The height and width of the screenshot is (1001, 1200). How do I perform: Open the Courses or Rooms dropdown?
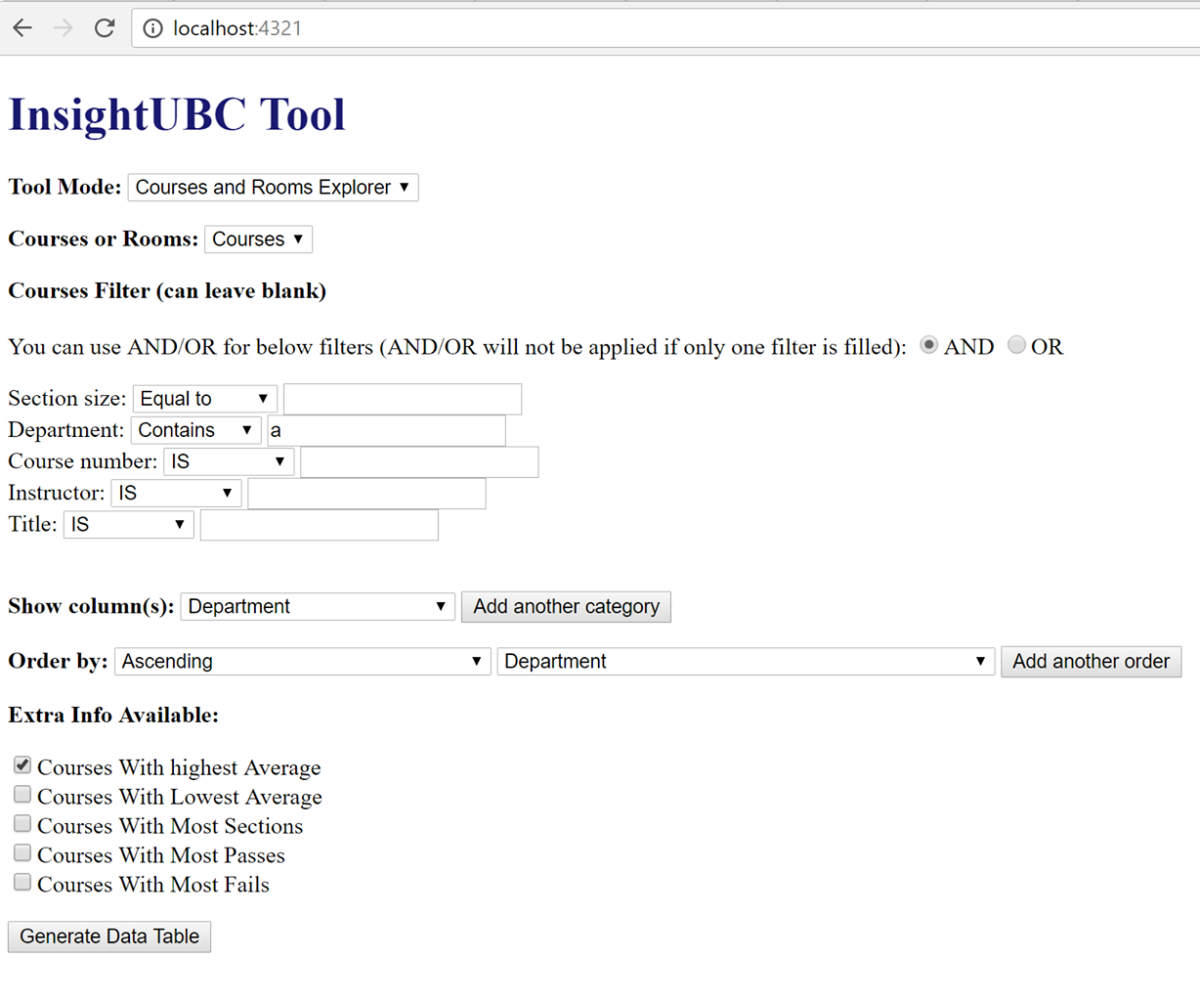pyautogui.click(x=258, y=239)
